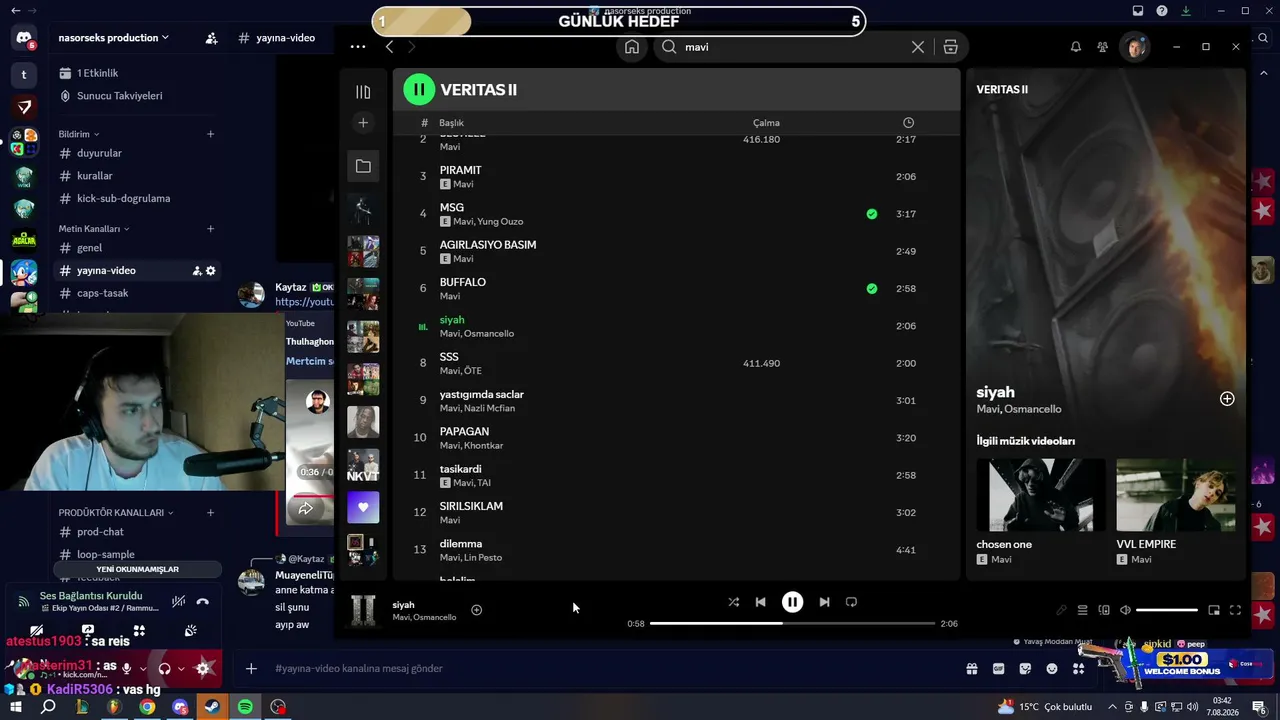Play the track BUFFALO
The image size is (1280, 720).
[x=676, y=288]
